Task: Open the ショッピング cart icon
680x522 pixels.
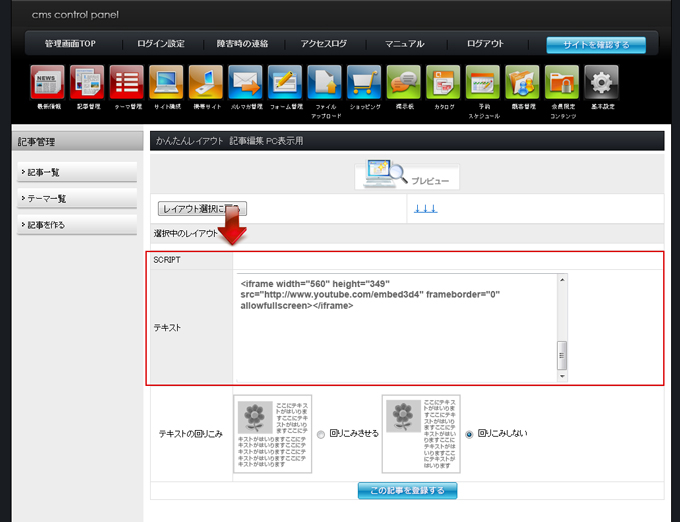Action: (363, 82)
